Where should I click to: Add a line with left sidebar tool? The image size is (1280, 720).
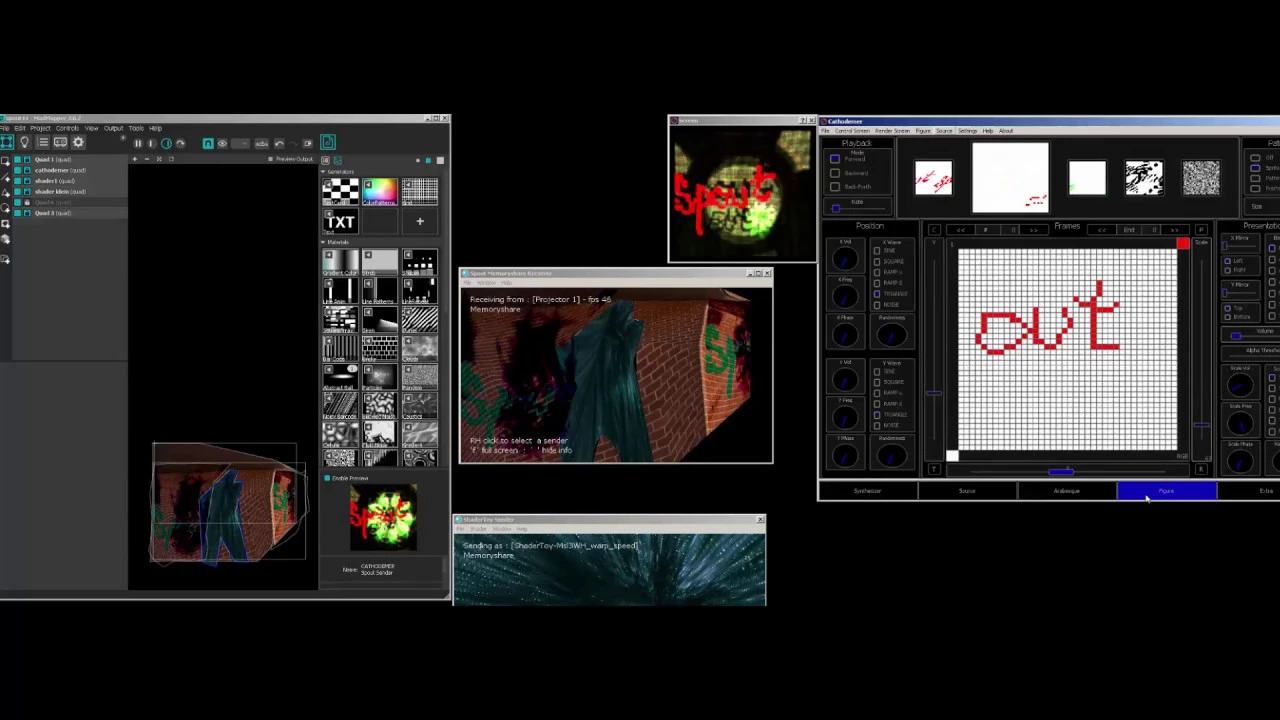coord(5,177)
